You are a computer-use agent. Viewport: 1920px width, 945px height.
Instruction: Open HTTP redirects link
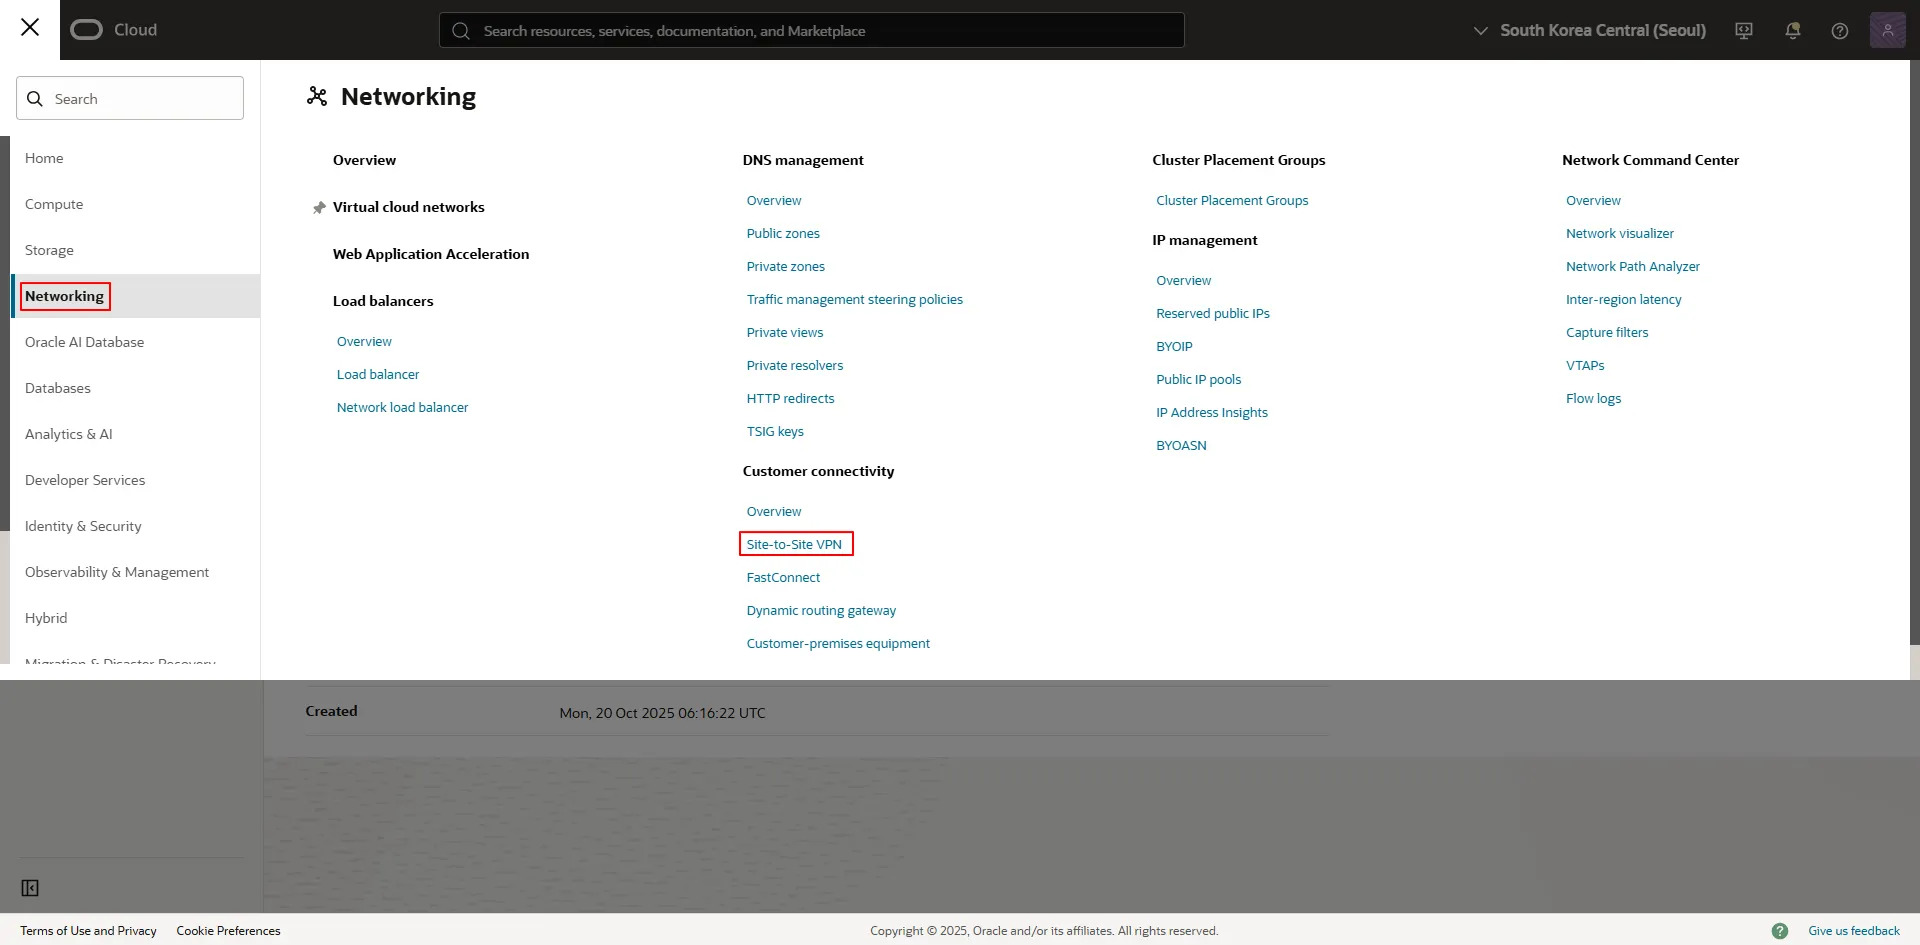pyautogui.click(x=790, y=398)
